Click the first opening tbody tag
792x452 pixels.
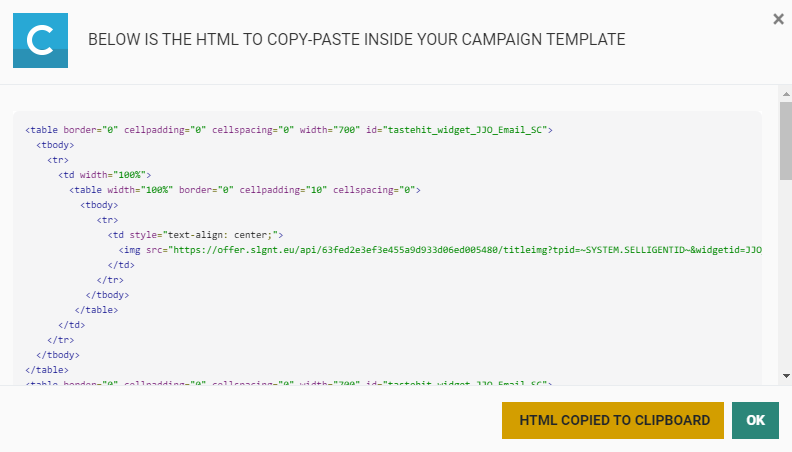pos(55,145)
